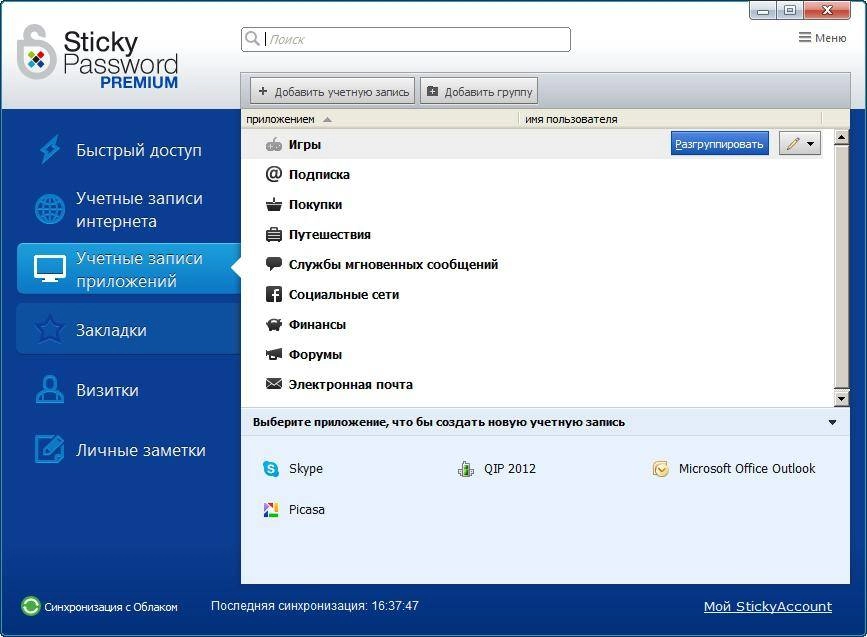The height and width of the screenshot is (637, 867).
Task: Click the piggy bank icon of Финансы
Action: (x=274, y=325)
